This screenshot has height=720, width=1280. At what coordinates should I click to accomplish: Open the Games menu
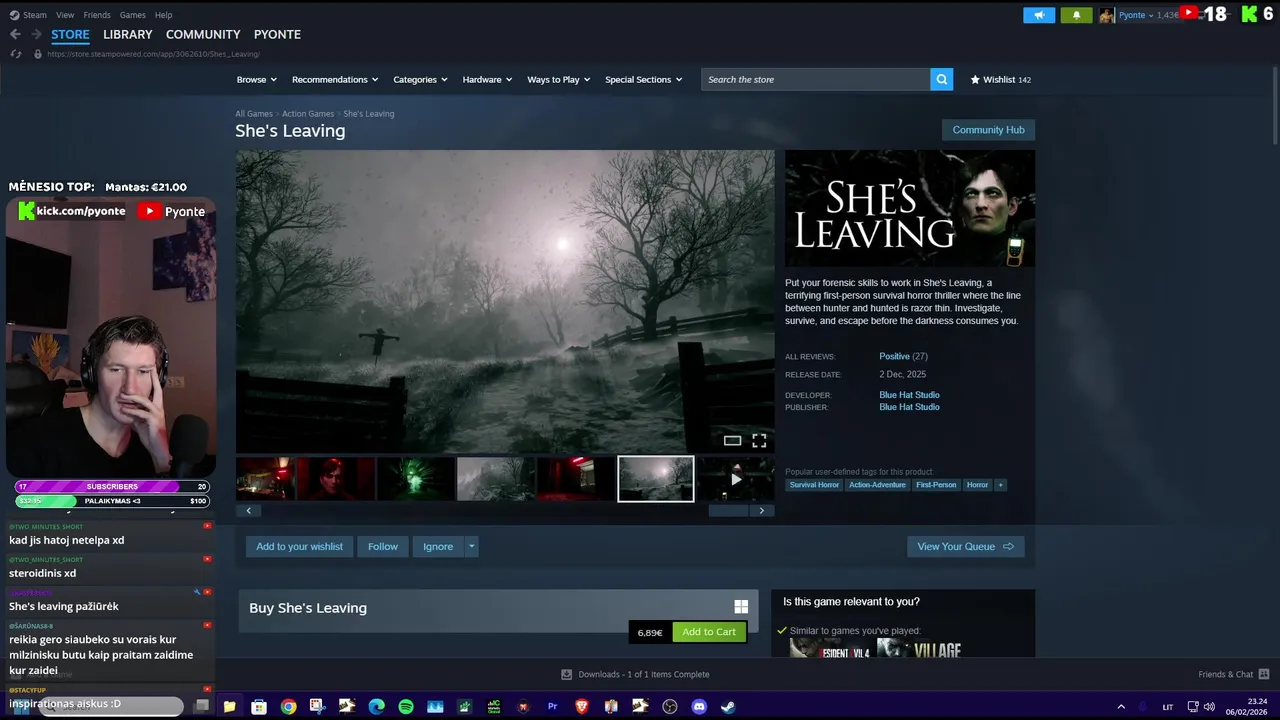(132, 15)
